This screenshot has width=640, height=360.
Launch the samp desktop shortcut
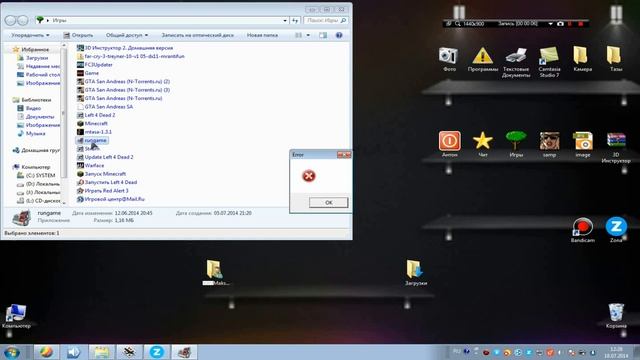coord(549,144)
